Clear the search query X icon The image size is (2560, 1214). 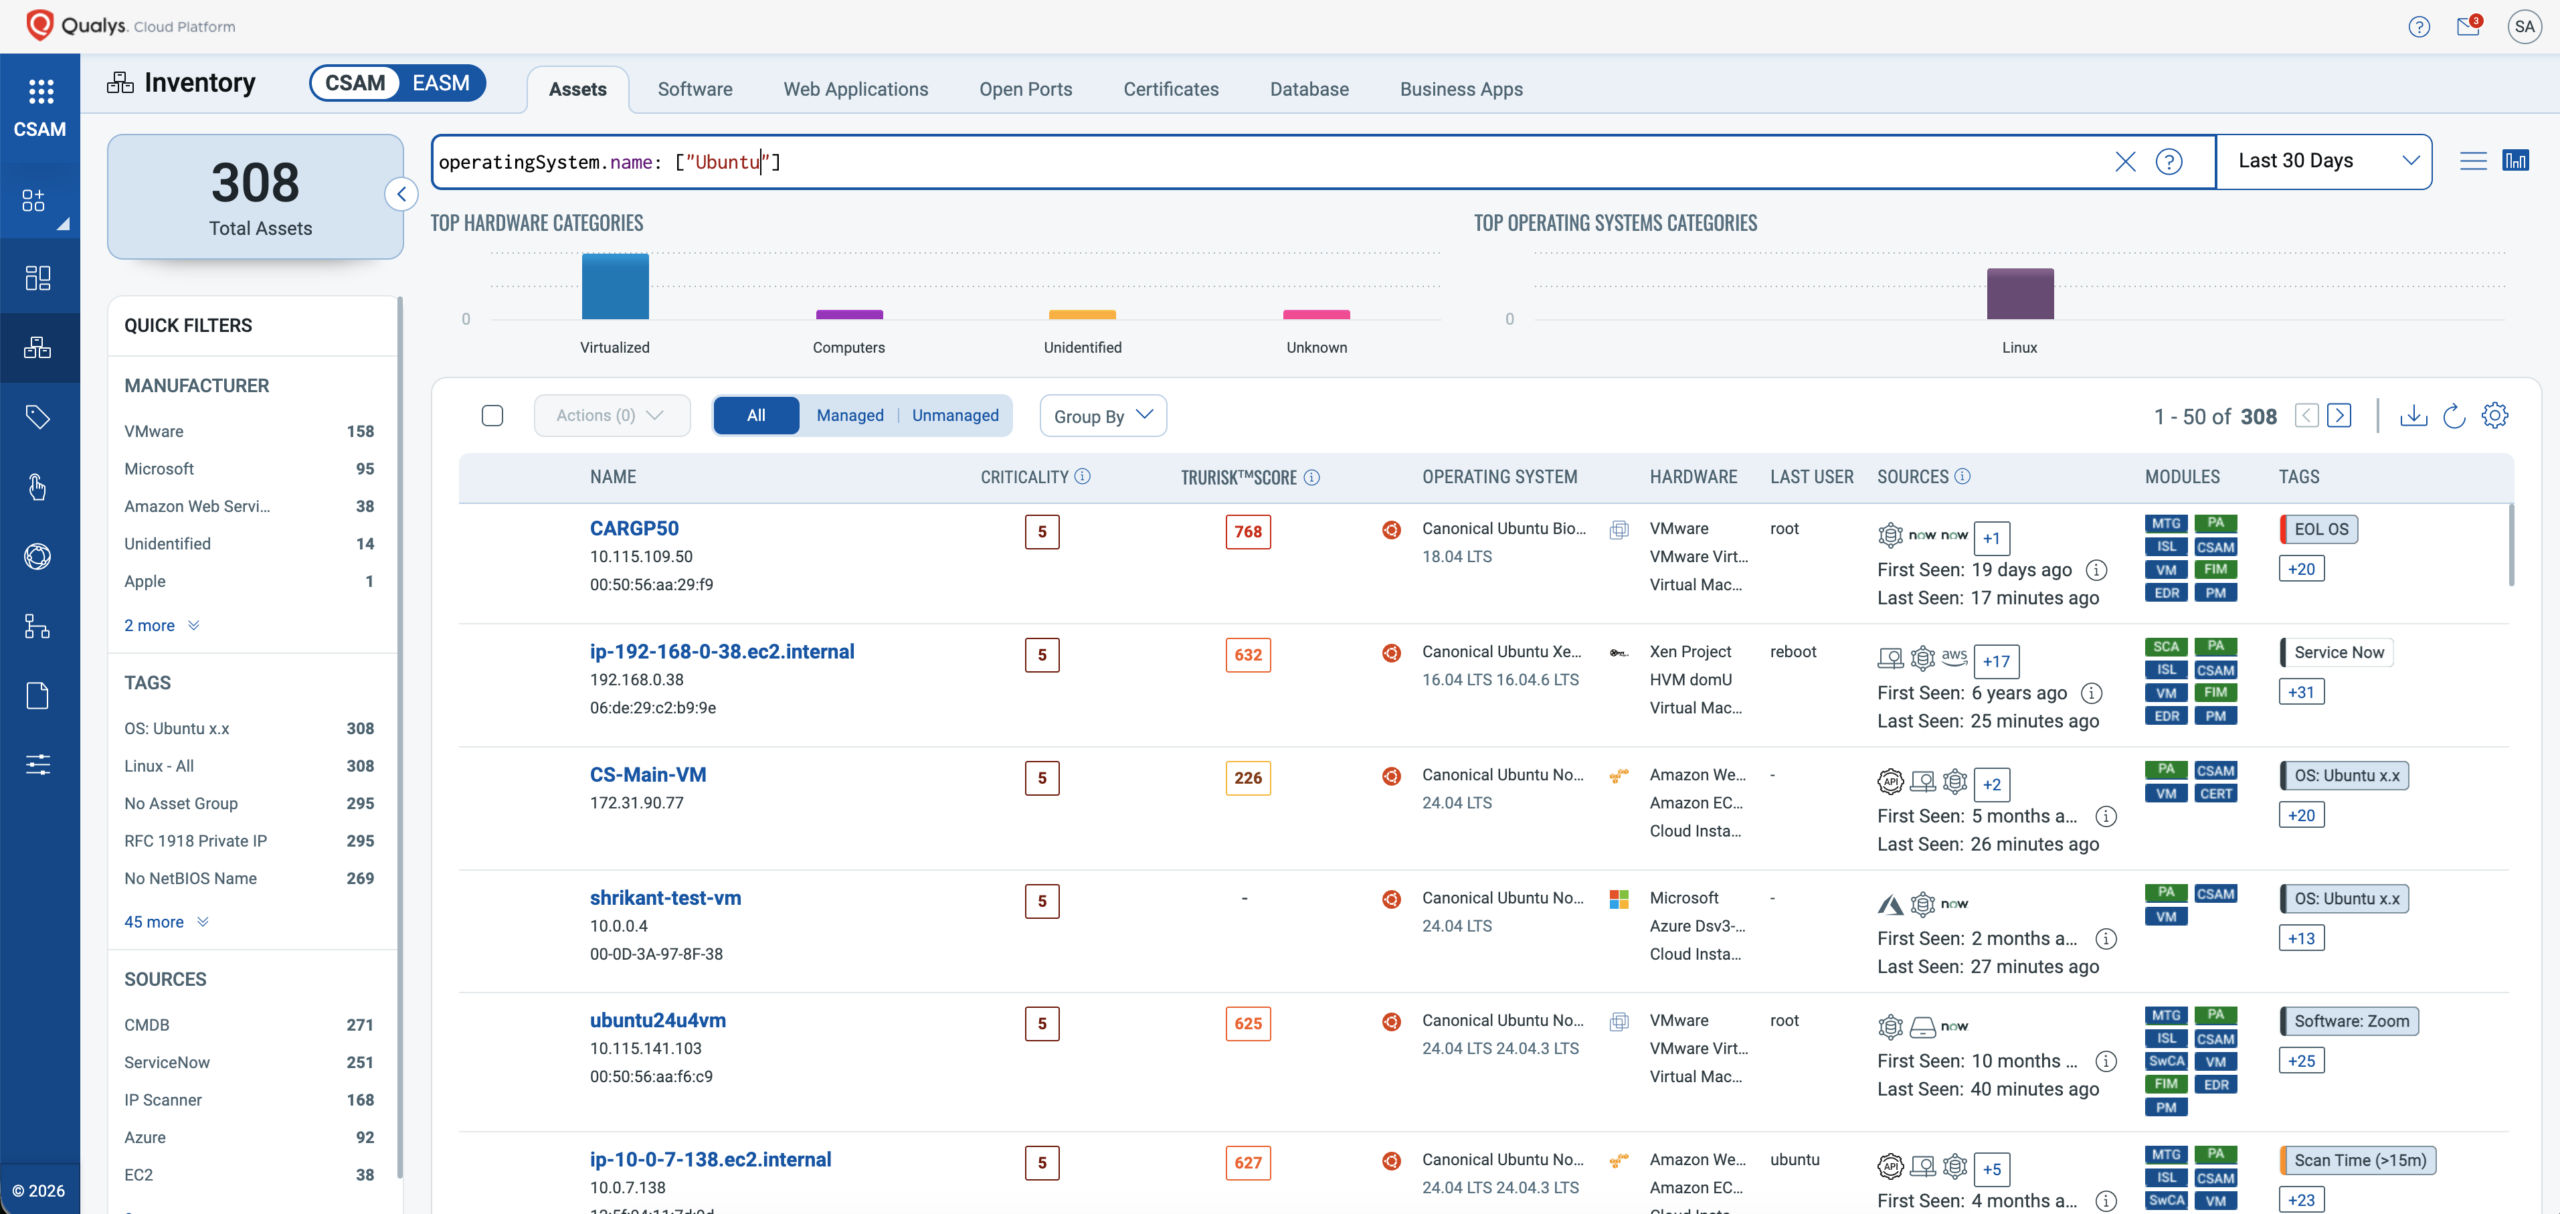(x=2125, y=162)
